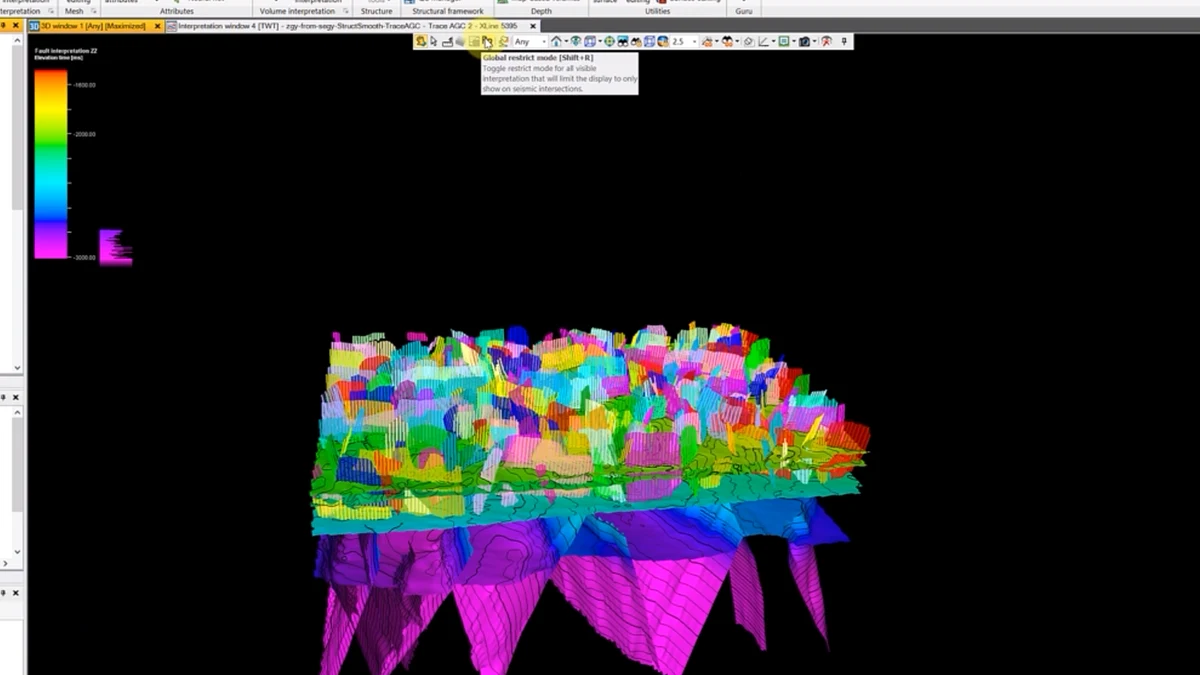Click the toolbar pin icon

(x=845, y=42)
